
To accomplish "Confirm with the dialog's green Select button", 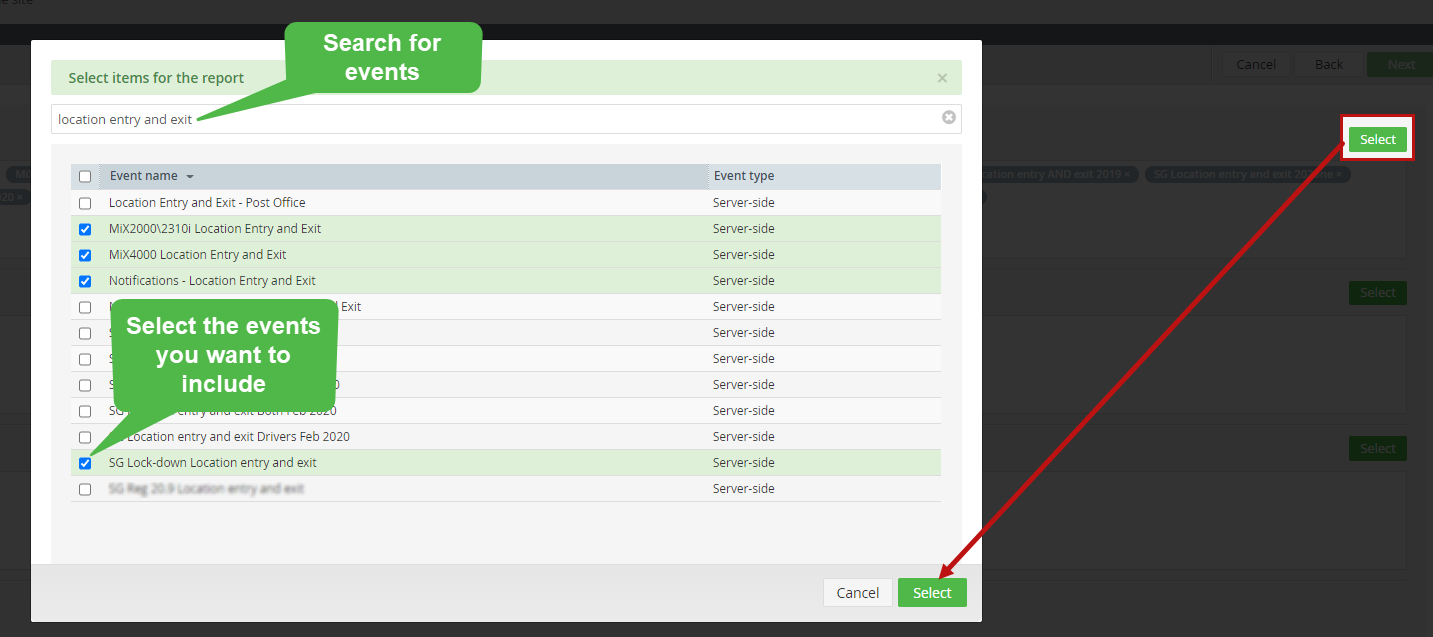I will click(932, 593).
